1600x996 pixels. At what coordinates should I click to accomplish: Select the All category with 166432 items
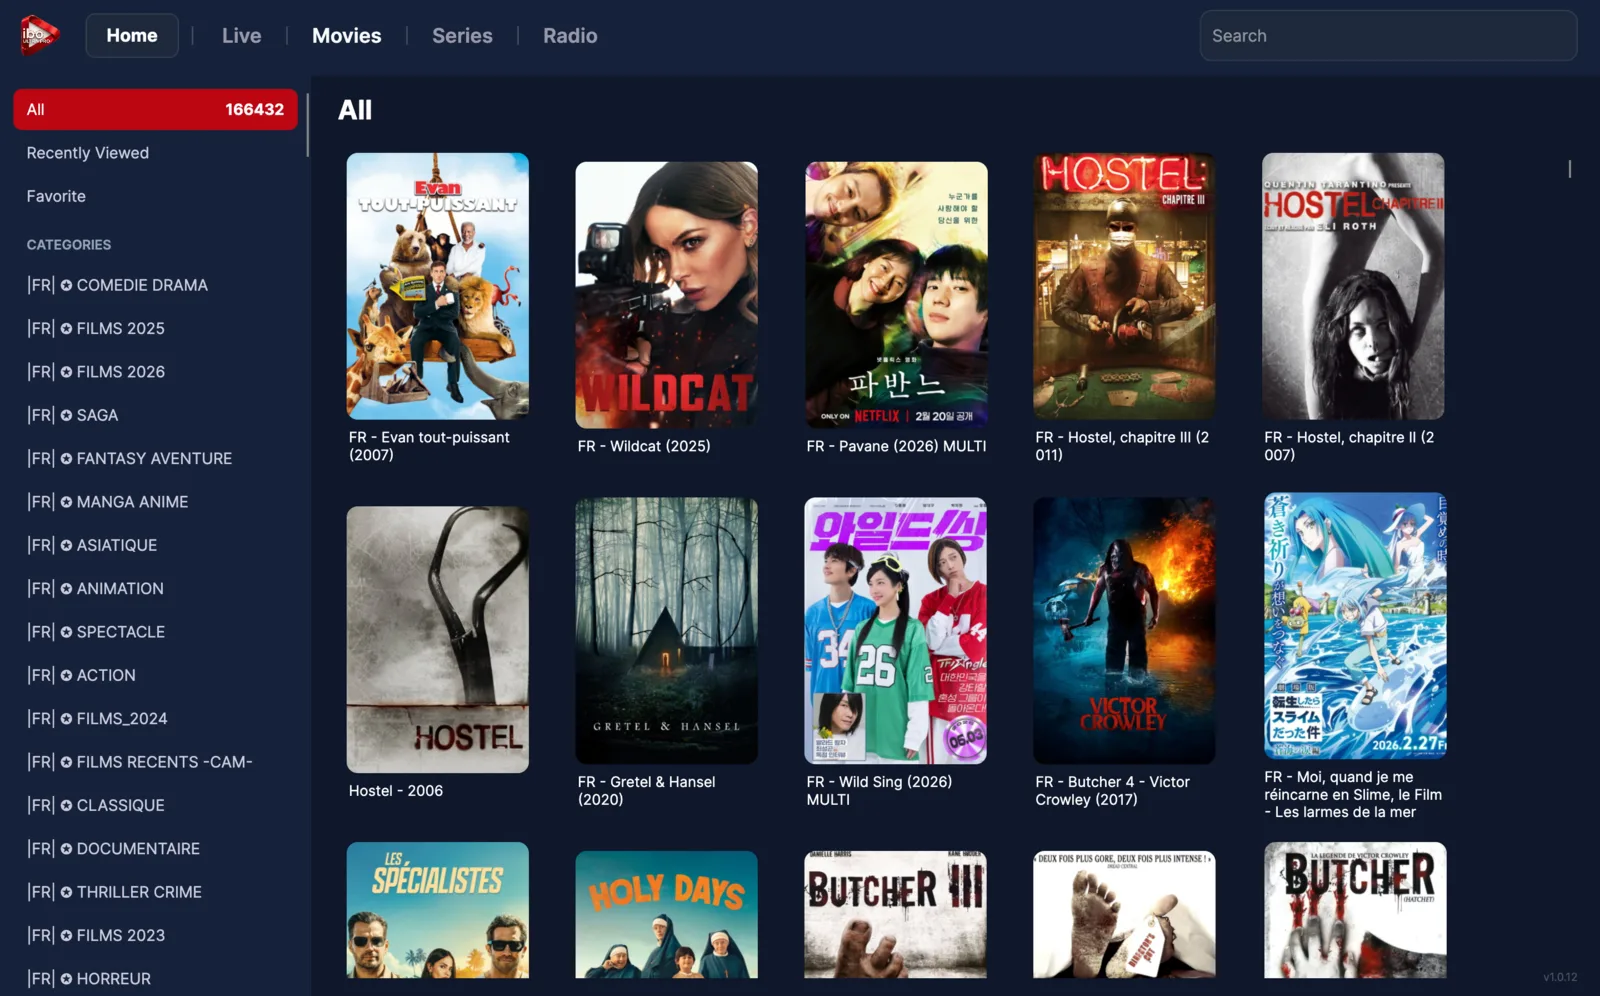click(155, 109)
